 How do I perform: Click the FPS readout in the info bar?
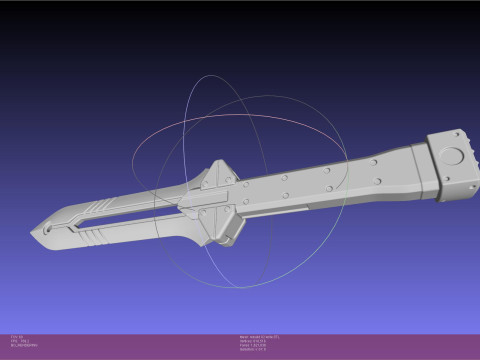(x=20, y=341)
